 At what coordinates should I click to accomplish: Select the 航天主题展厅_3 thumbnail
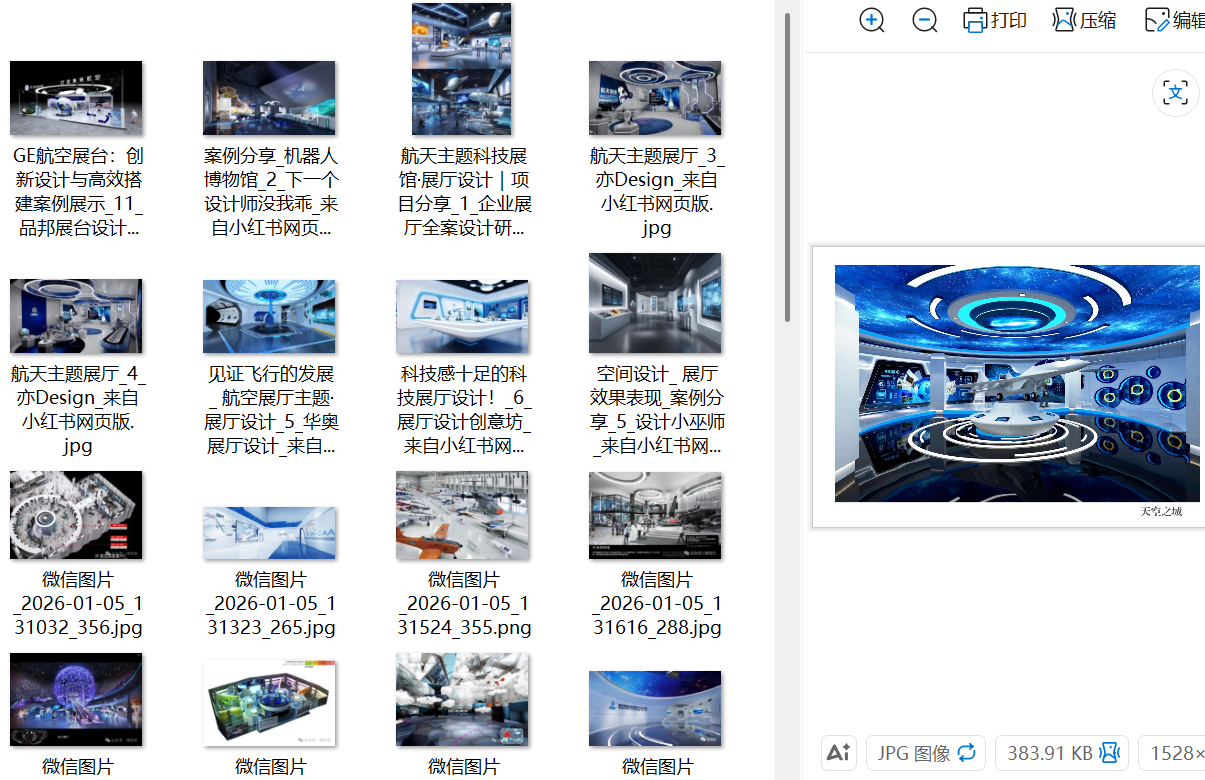pyautogui.click(x=655, y=98)
